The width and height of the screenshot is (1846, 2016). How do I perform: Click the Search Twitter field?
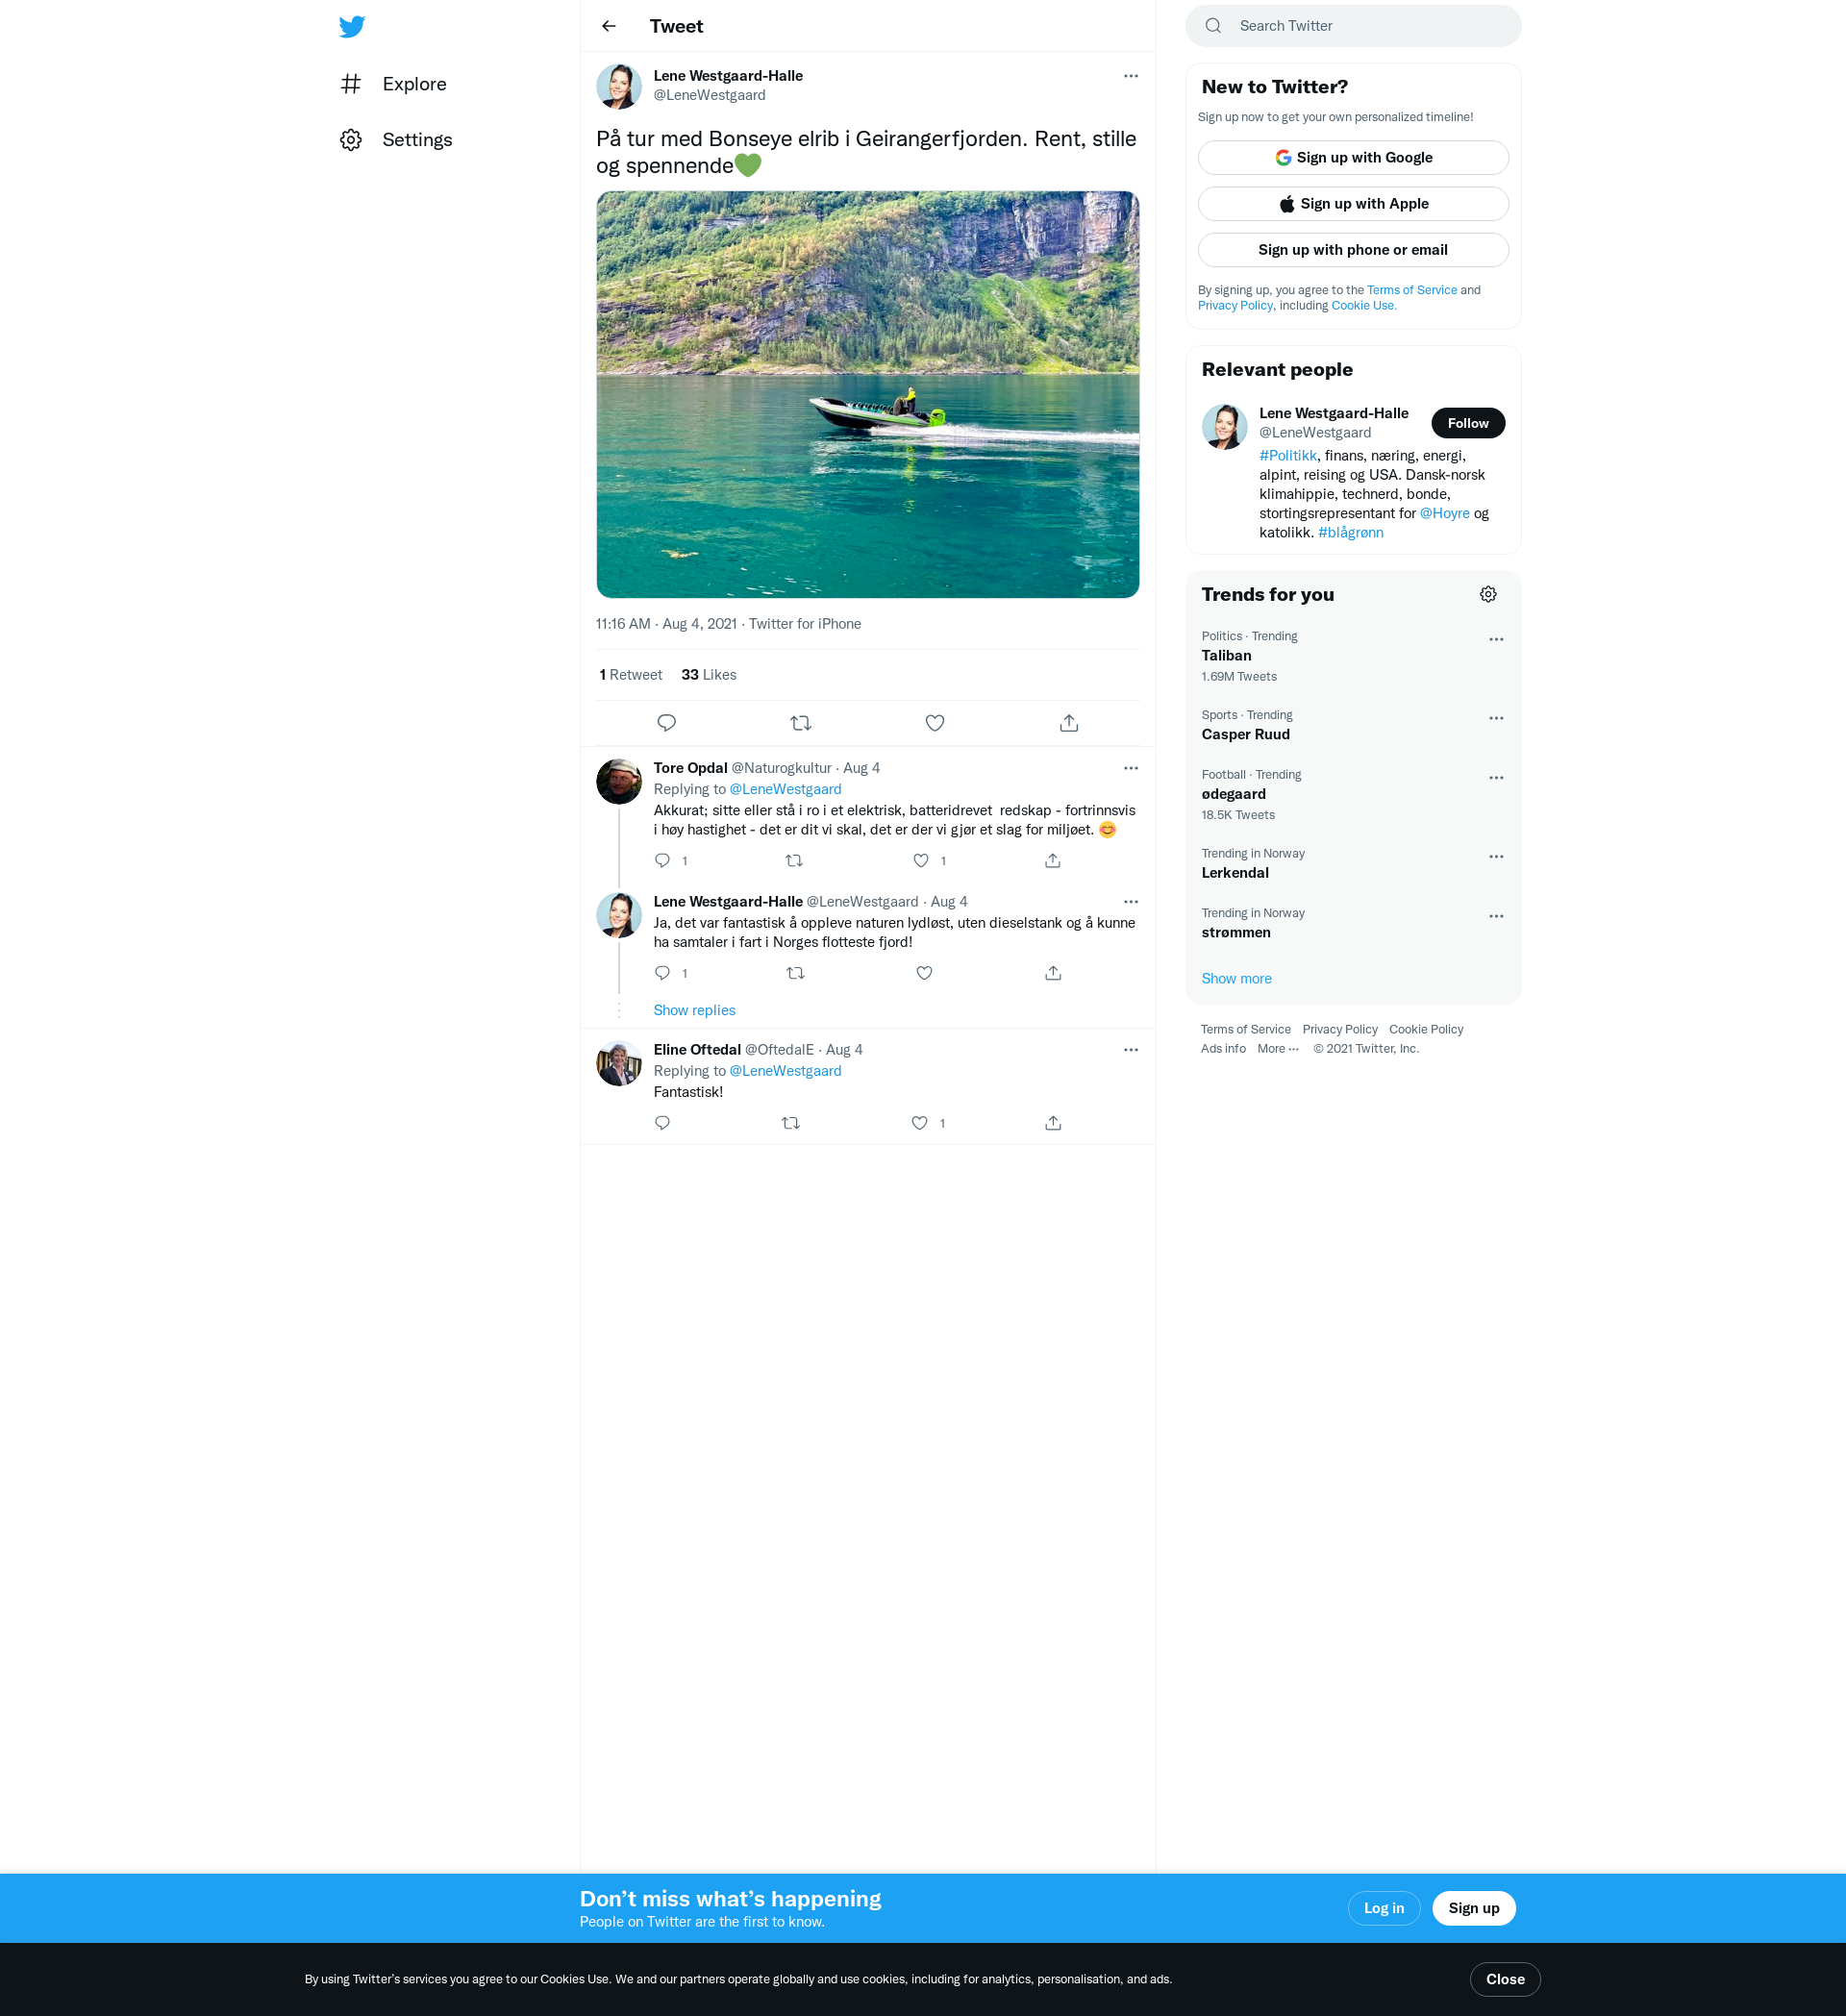(1352, 26)
